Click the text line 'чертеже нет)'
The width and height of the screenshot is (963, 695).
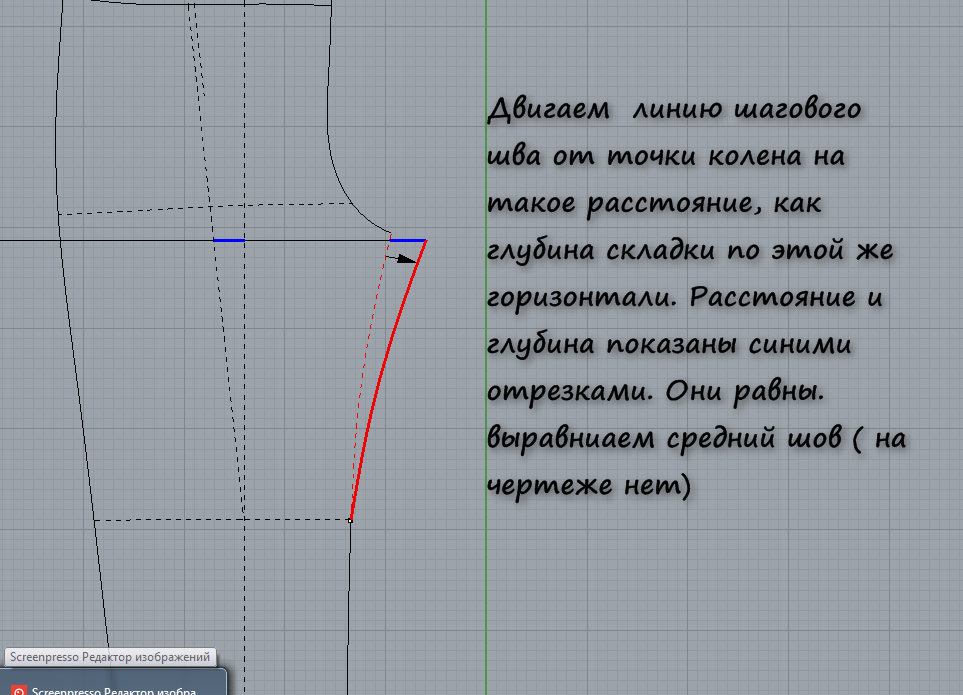point(590,486)
